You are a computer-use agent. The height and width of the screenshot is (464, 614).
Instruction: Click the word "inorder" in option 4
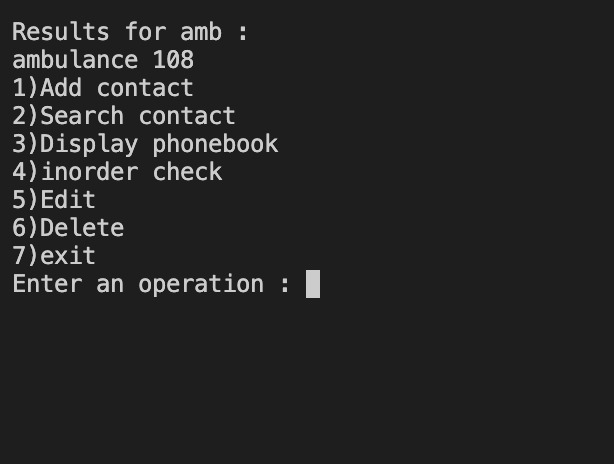click(90, 172)
